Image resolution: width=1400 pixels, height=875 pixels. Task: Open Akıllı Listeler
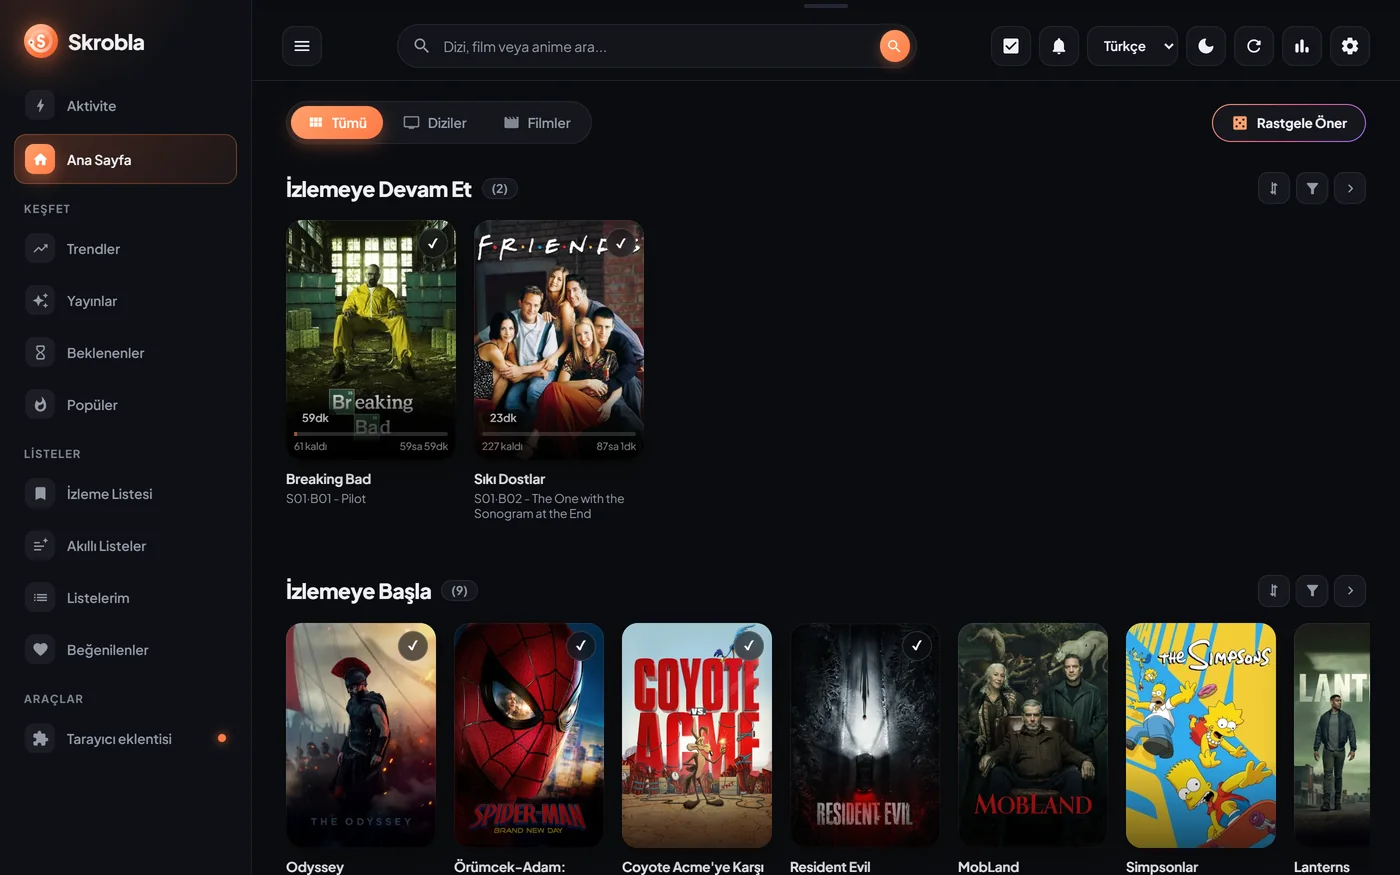point(125,546)
